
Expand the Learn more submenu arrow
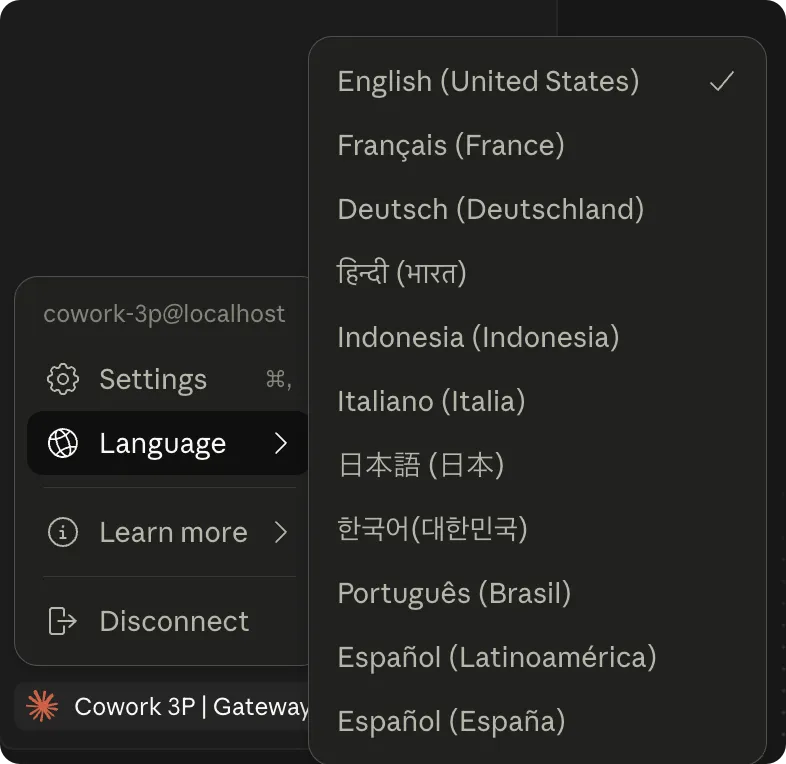(281, 532)
